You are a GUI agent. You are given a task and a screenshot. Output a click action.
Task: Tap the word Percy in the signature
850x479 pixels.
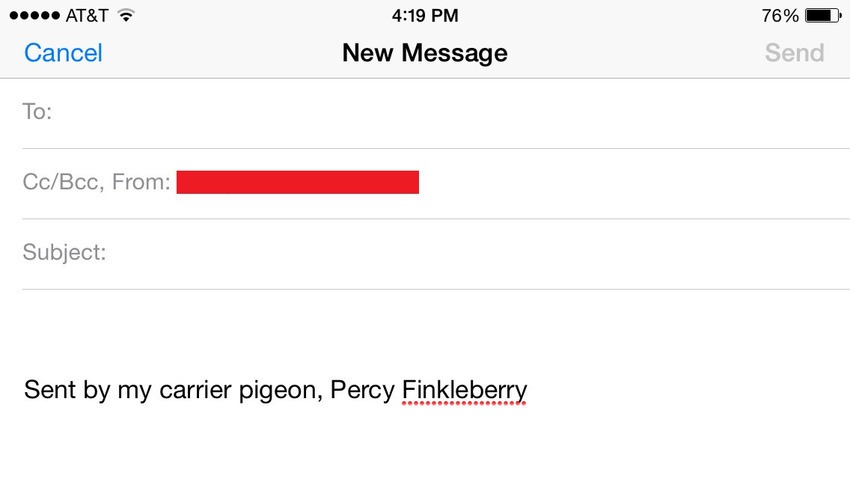(x=362, y=391)
